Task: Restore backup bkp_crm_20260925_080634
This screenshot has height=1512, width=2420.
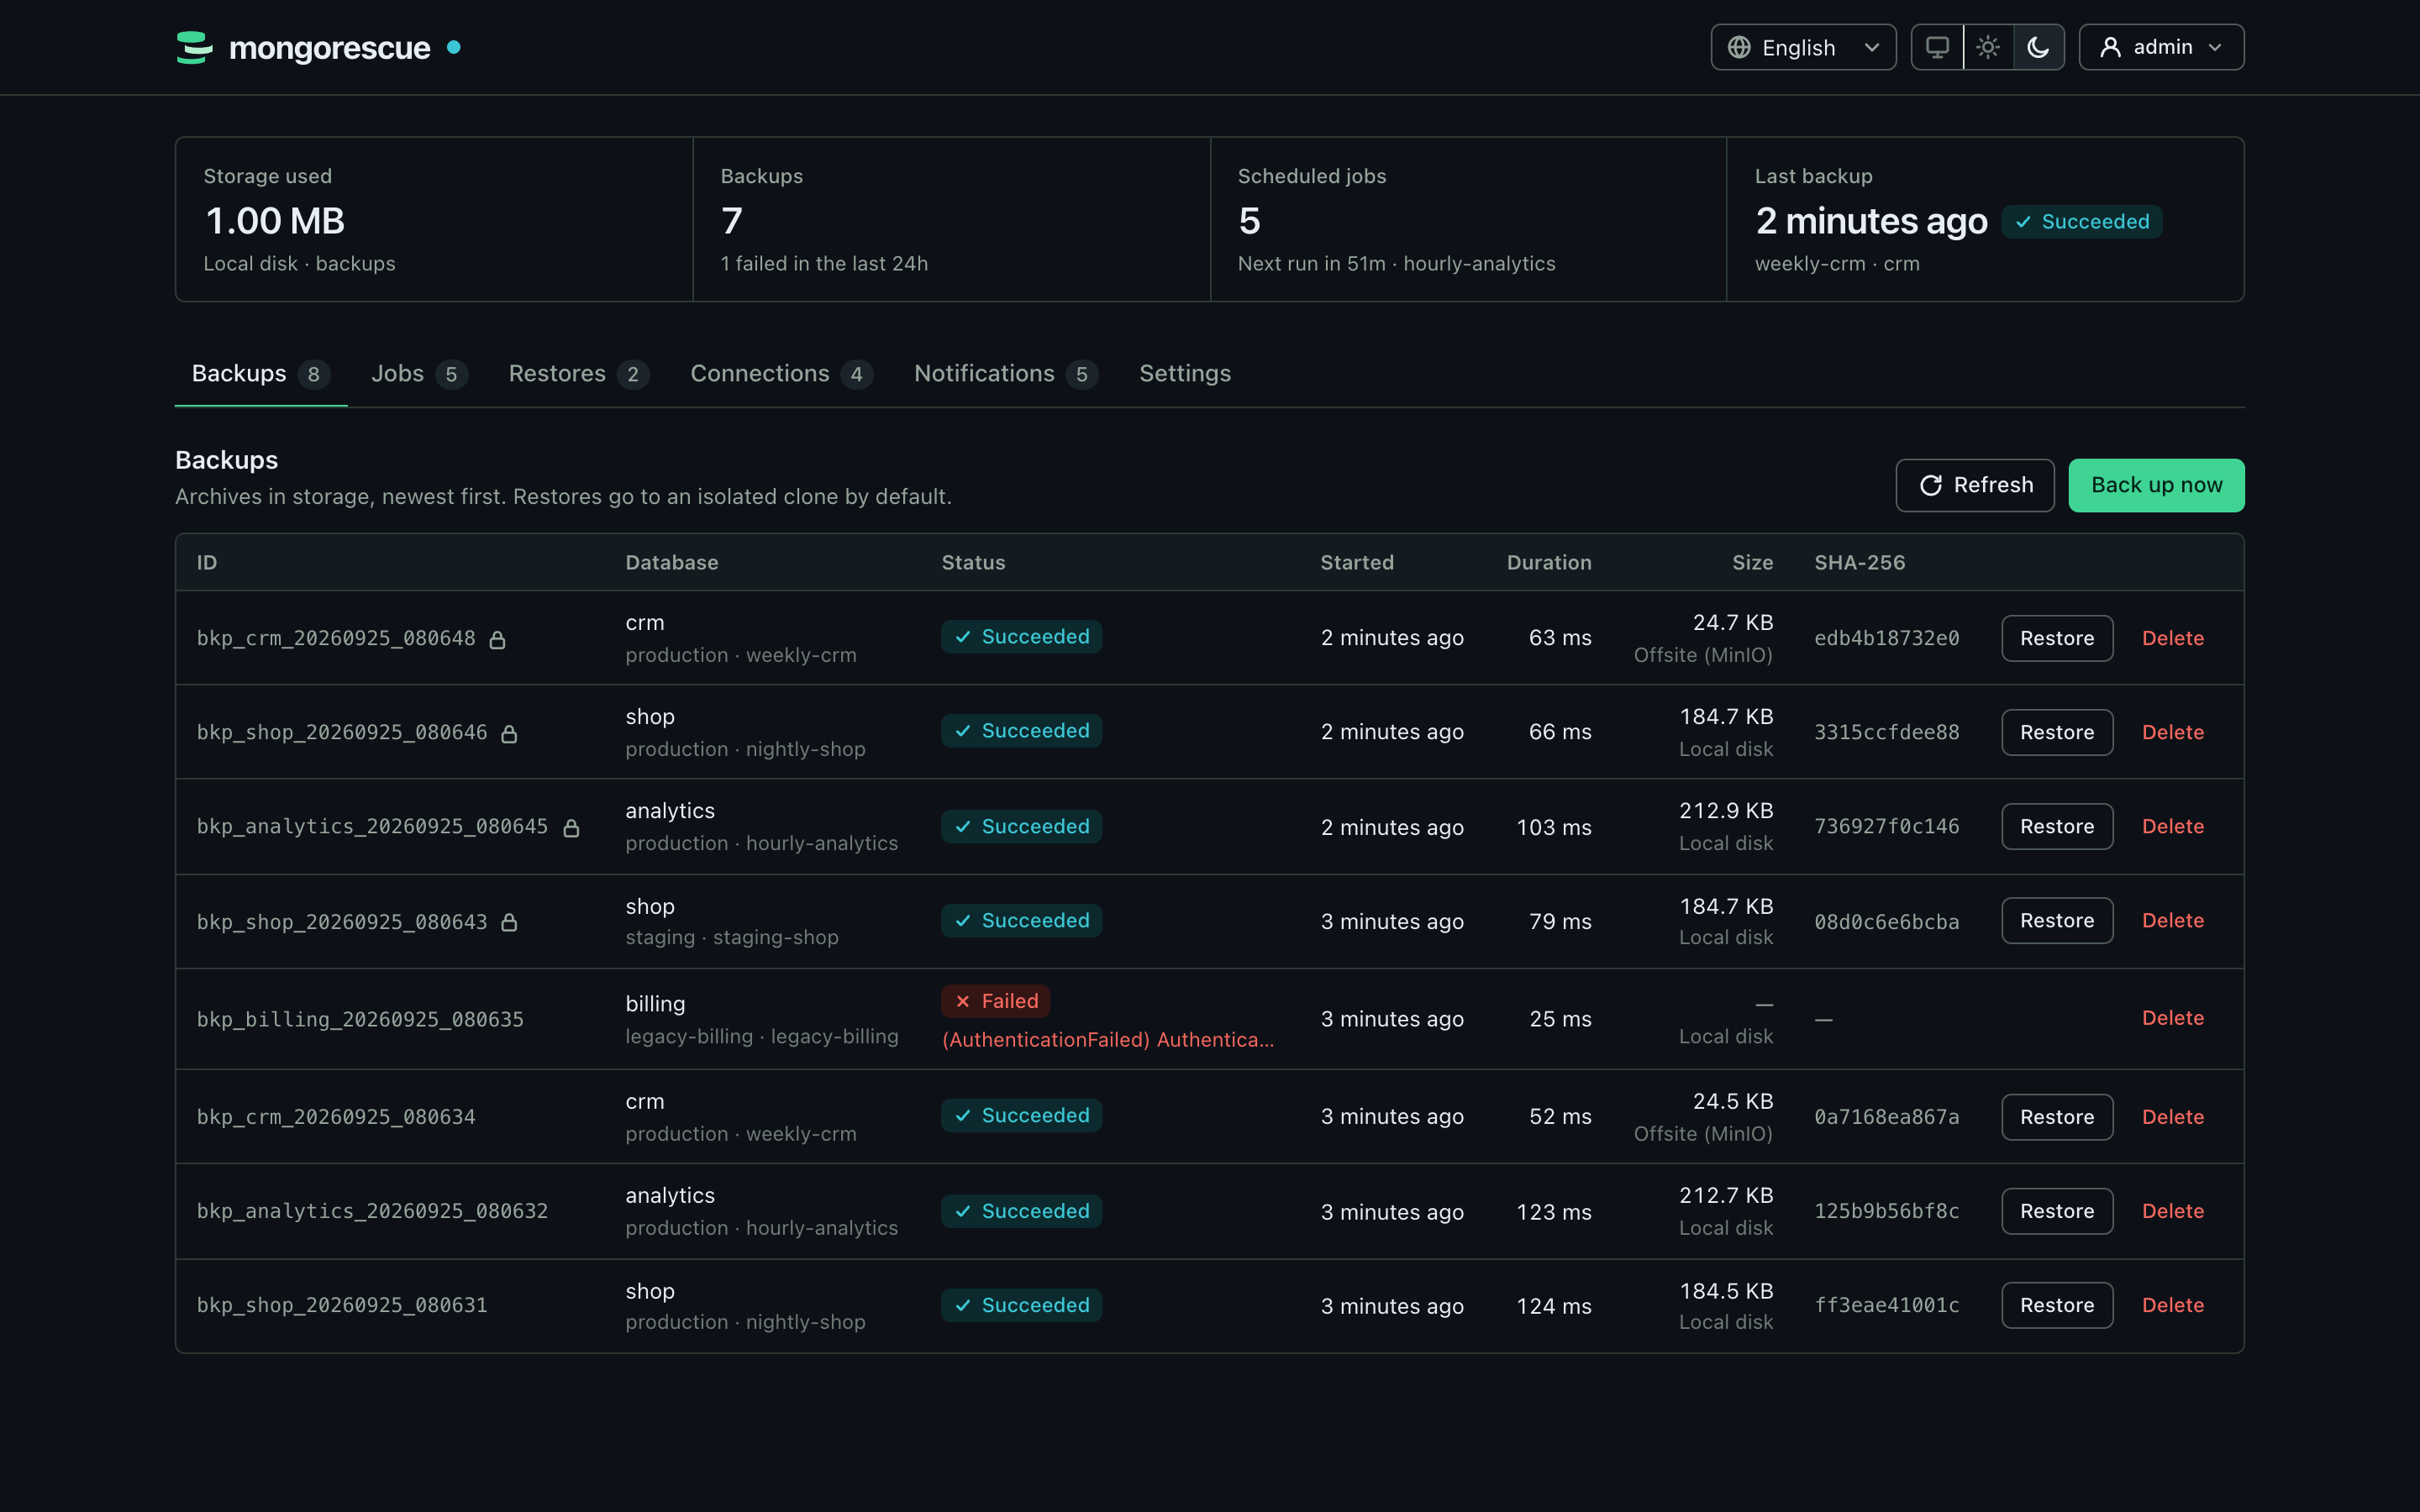Action: coord(2057,1117)
